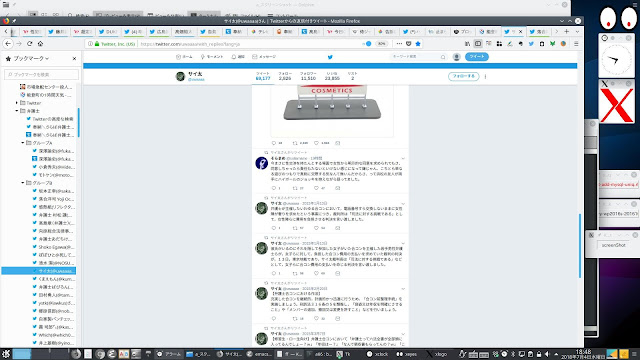This screenshot has height=360, width=640.
Task: Open the highlighted サイ太 bookmark entry
Action: click(x=39, y=271)
